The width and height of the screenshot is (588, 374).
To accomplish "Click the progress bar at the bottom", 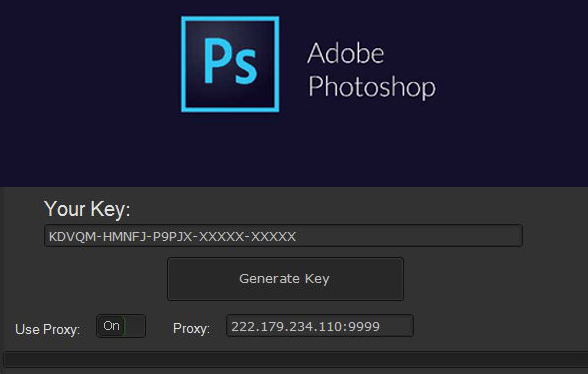I will point(296,359).
